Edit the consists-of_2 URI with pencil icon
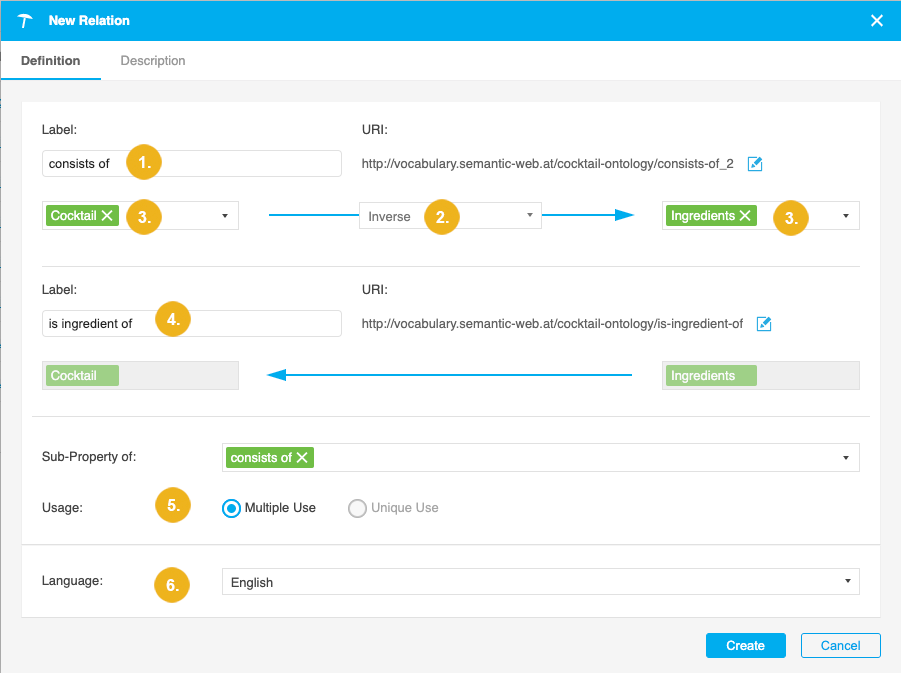Image resolution: width=901 pixels, height=673 pixels. [x=755, y=164]
